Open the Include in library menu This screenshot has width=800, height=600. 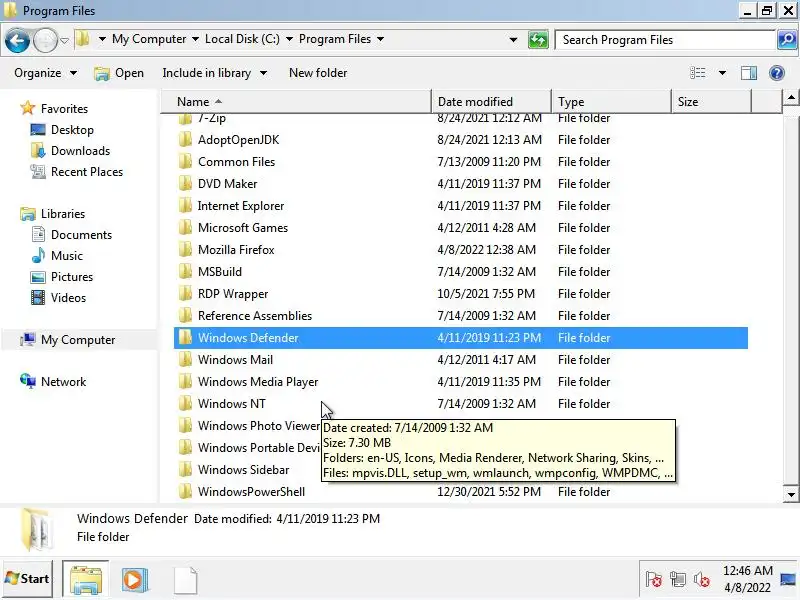(x=215, y=73)
